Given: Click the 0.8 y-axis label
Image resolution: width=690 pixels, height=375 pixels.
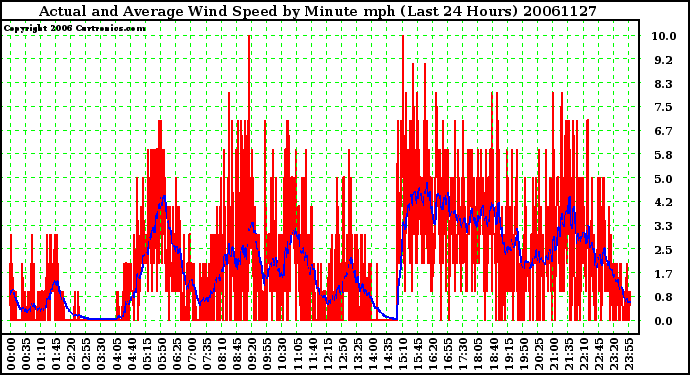Looking at the screenshot, I should tap(664, 298).
